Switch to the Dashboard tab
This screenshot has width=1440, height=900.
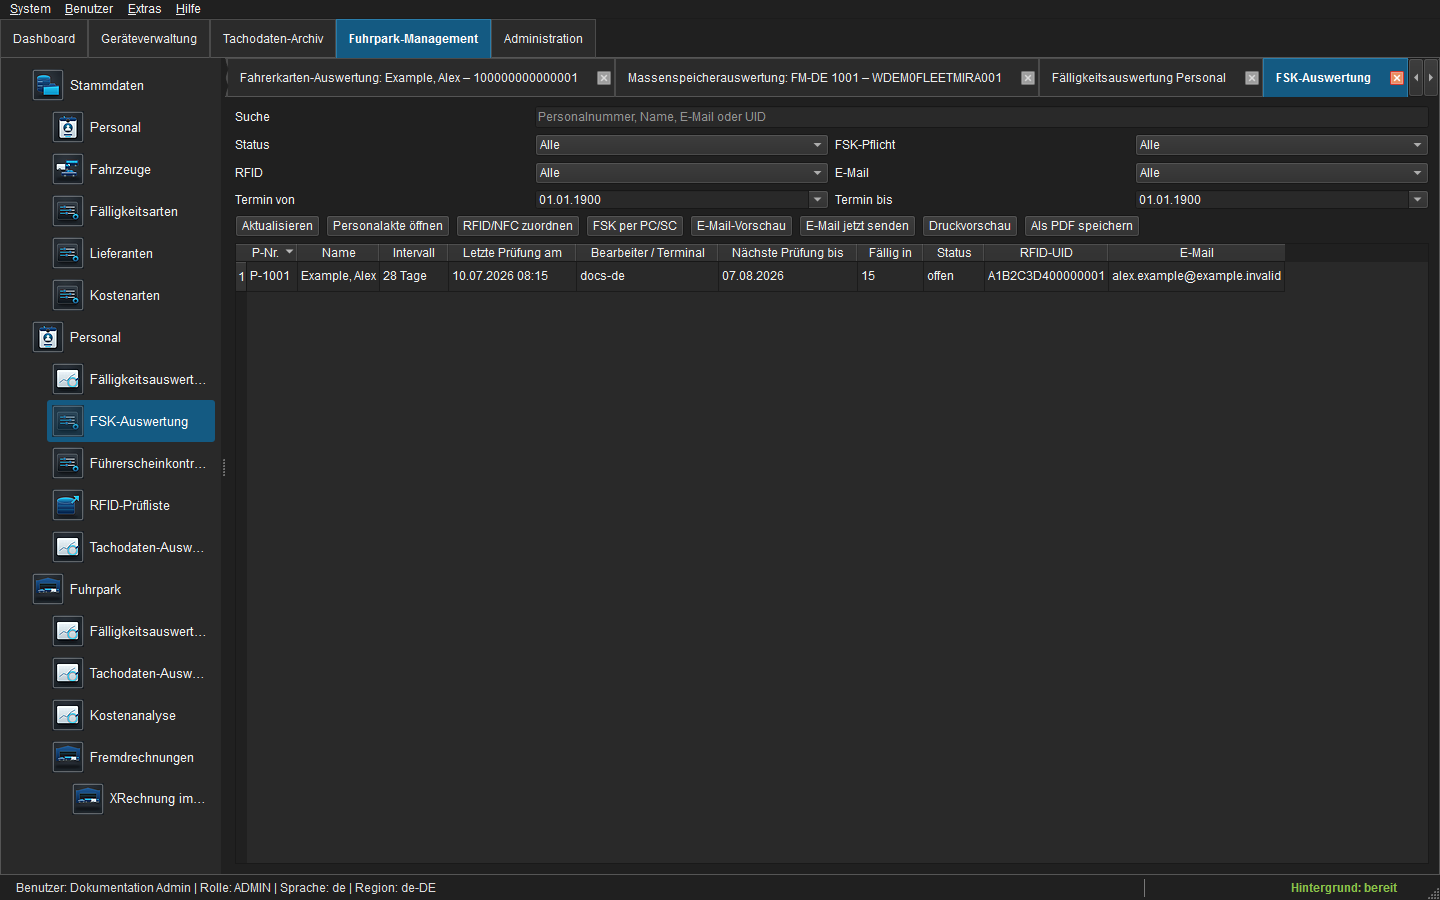44,39
